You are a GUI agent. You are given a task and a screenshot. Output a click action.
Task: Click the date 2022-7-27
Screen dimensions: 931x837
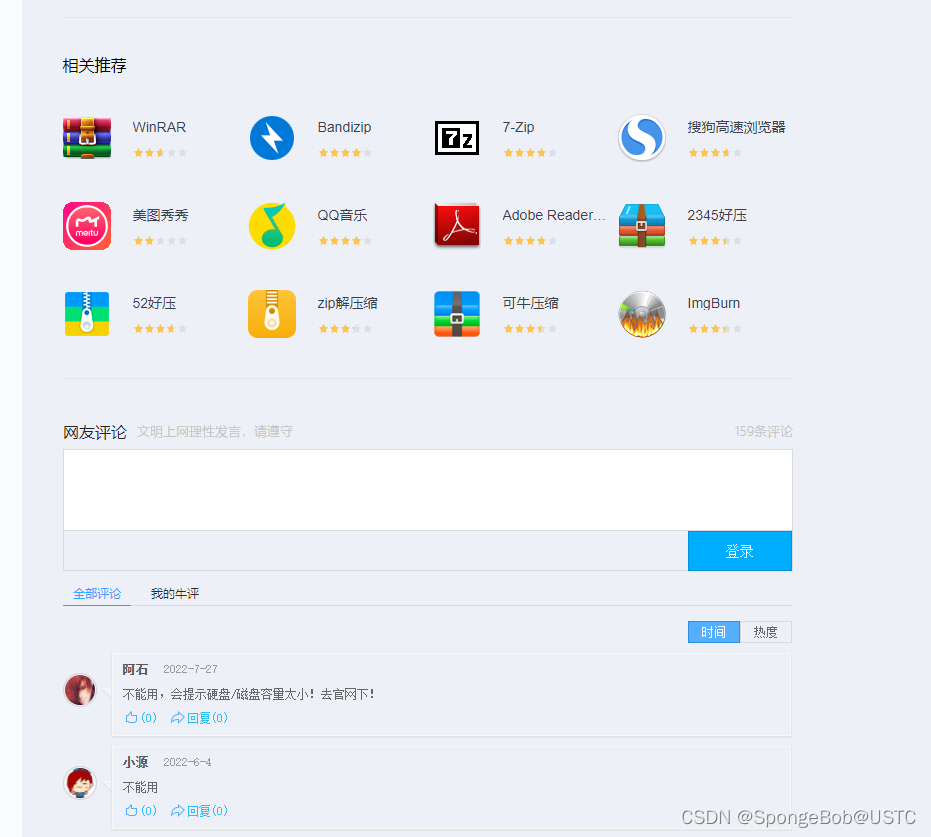point(191,670)
